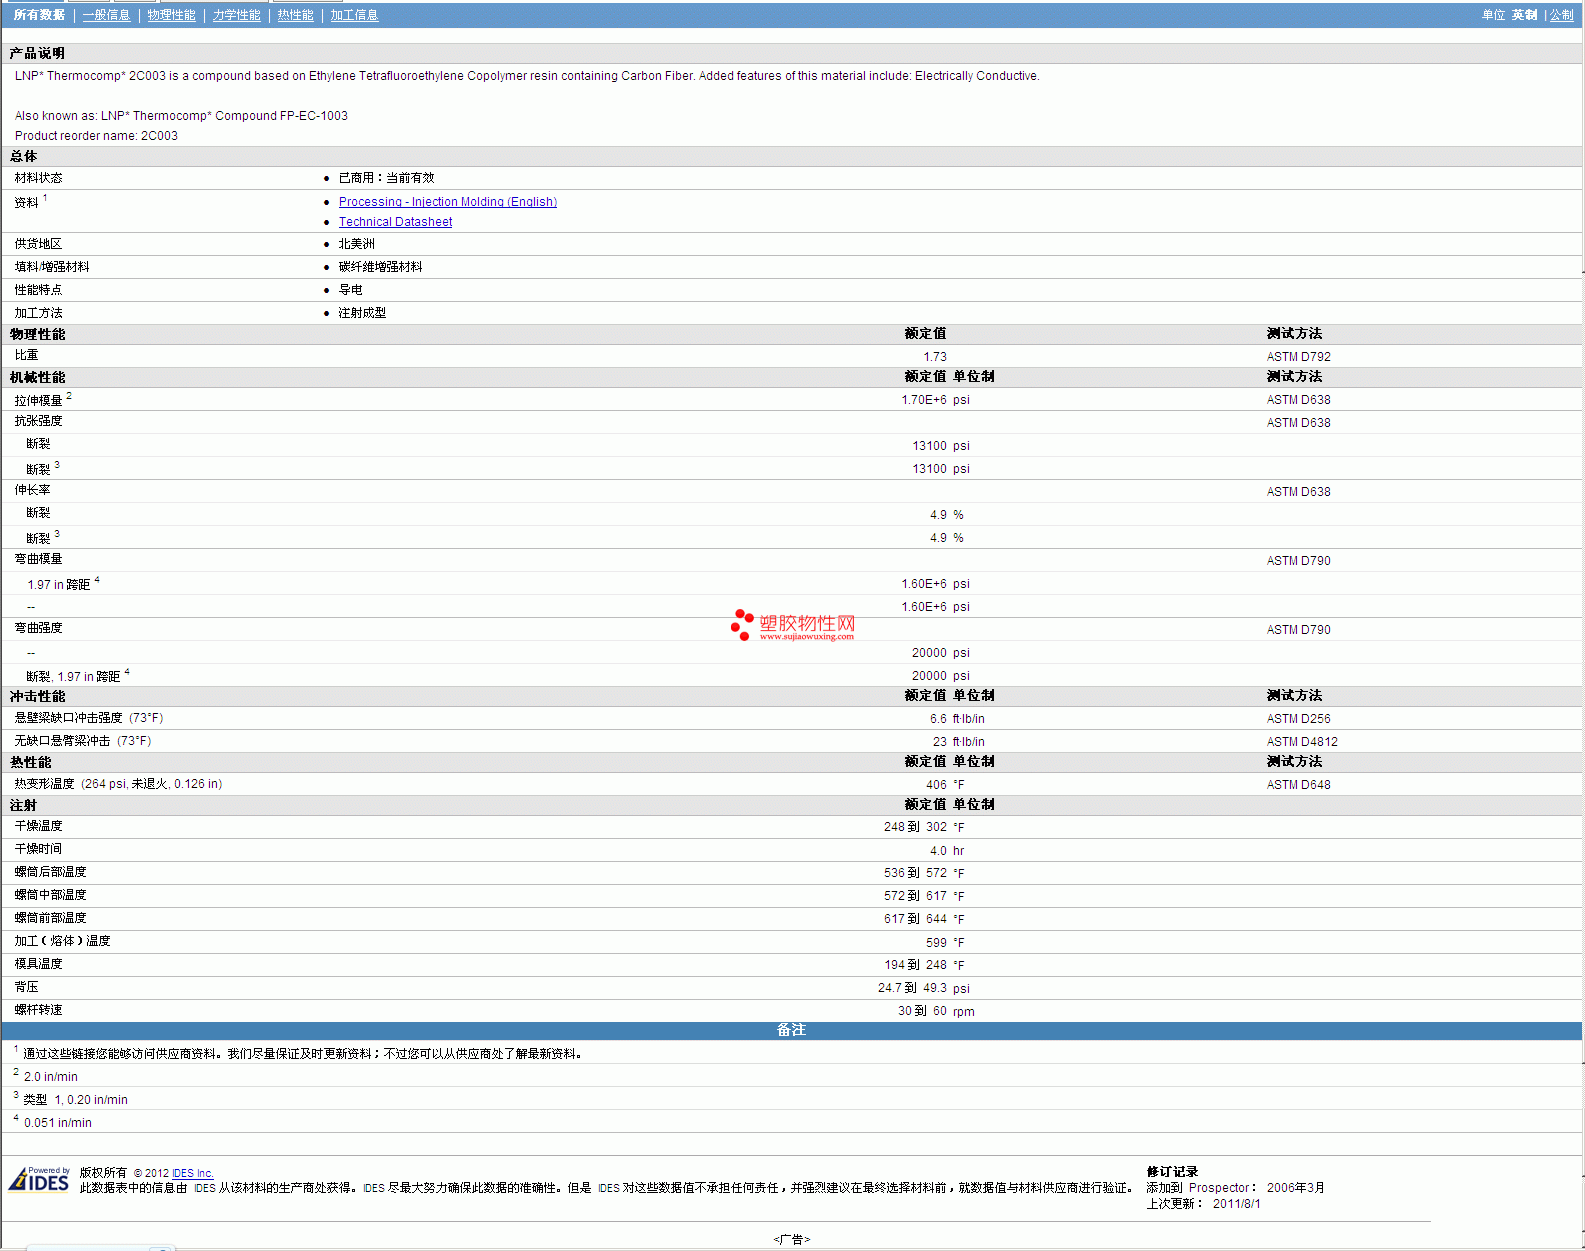1585x1251 pixels.
Task: Click 碳纤维增强材料 filler value
Action: [380, 267]
